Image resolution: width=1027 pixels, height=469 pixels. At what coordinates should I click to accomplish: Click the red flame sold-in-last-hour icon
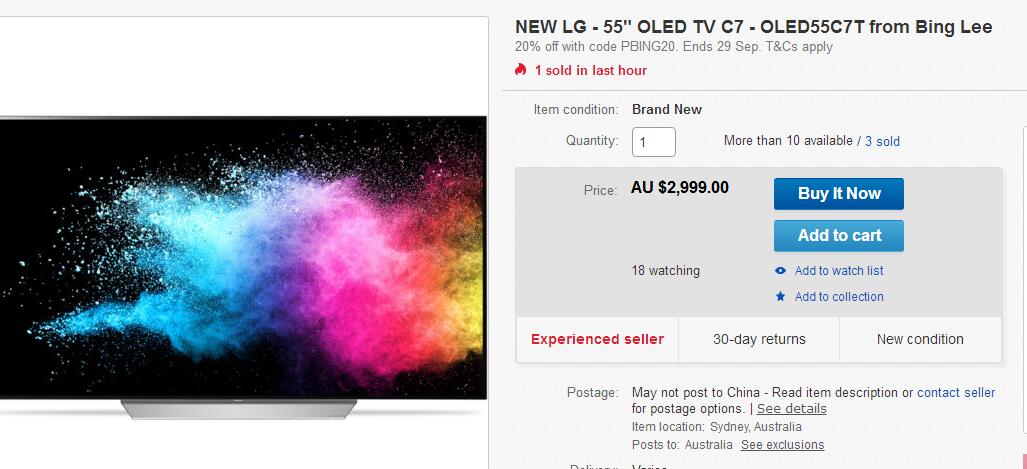click(x=521, y=69)
